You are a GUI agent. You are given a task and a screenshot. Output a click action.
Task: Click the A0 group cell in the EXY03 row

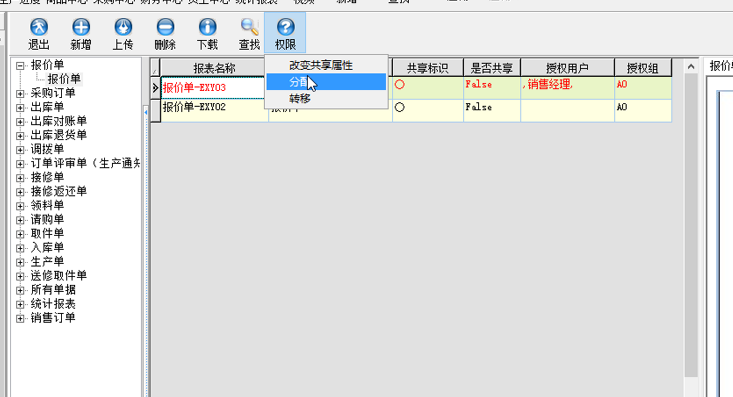643,88
